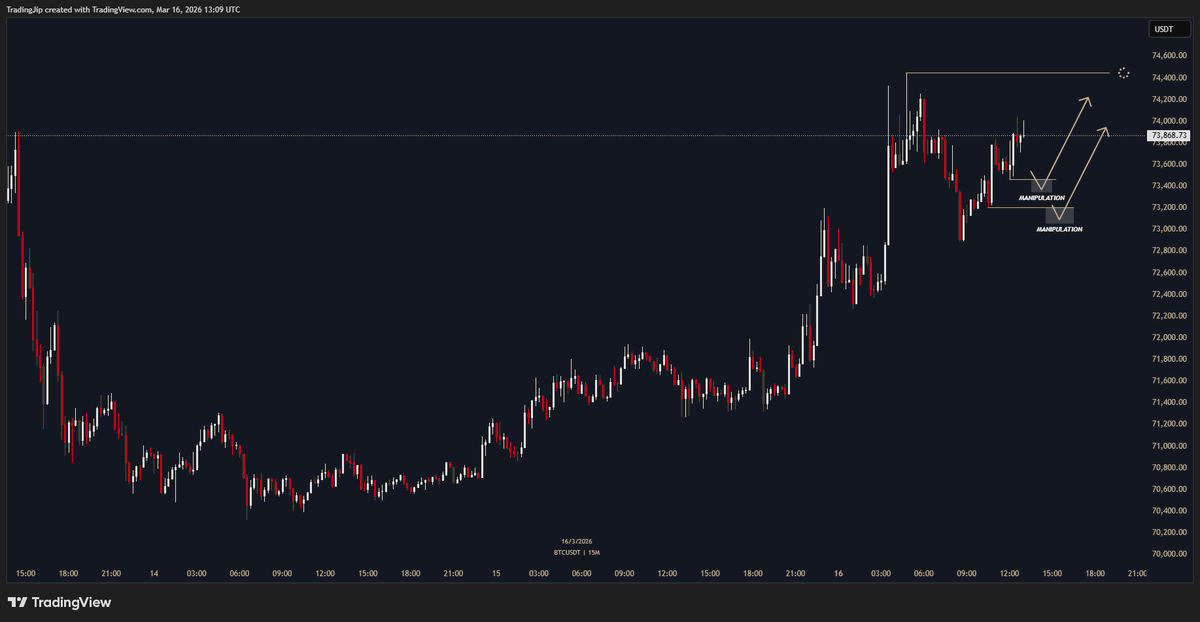Click the '16' date label on time axis
The width and height of the screenshot is (1200, 622).
coord(838,574)
